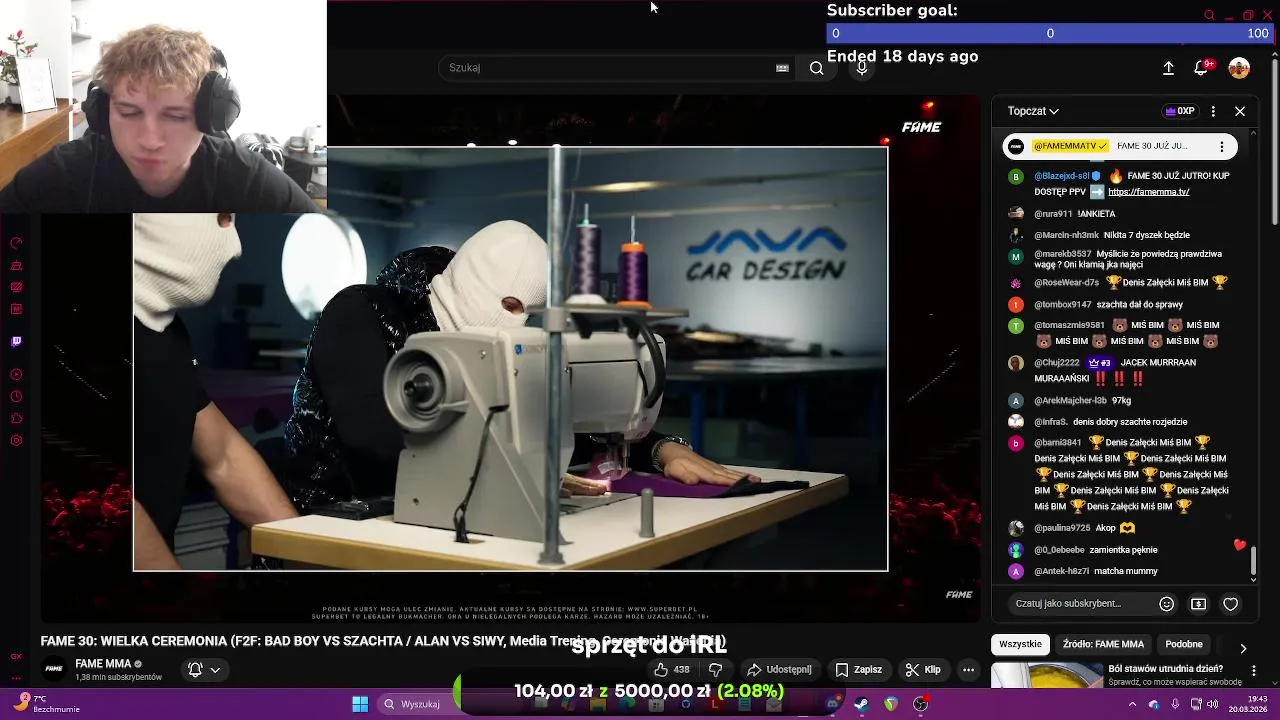Open the https://famemma.tv/ link in chat
Image resolution: width=1280 pixels, height=720 pixels.
point(1149,192)
